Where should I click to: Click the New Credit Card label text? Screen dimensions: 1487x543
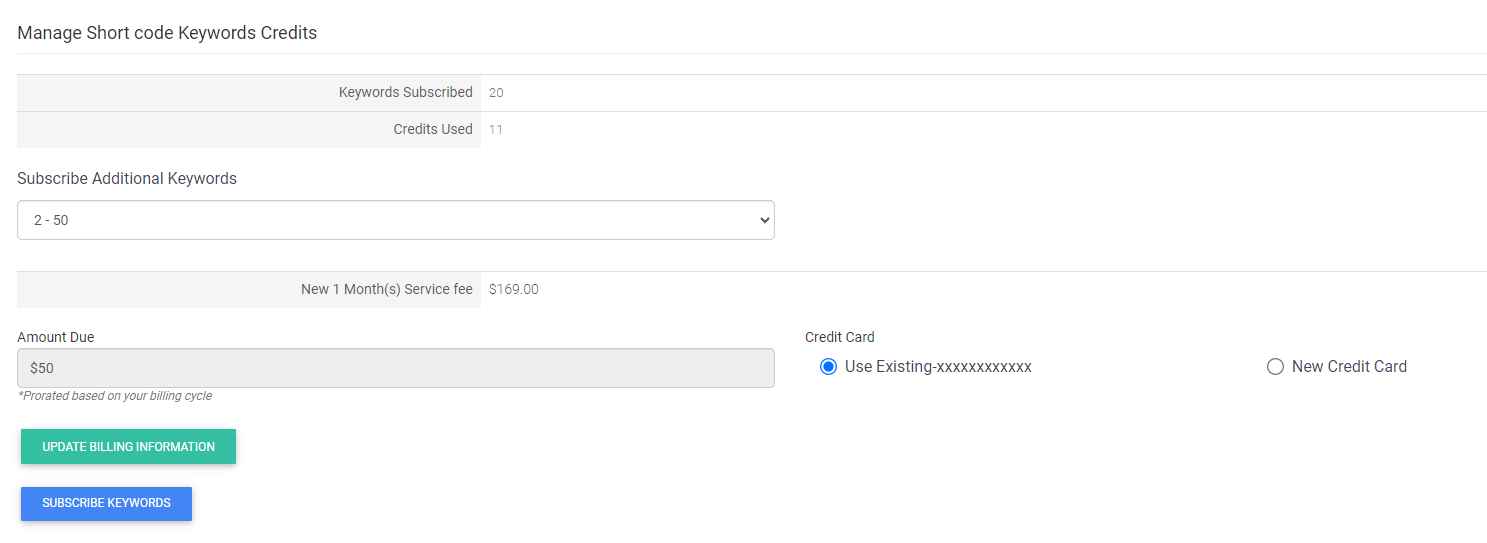point(1349,367)
